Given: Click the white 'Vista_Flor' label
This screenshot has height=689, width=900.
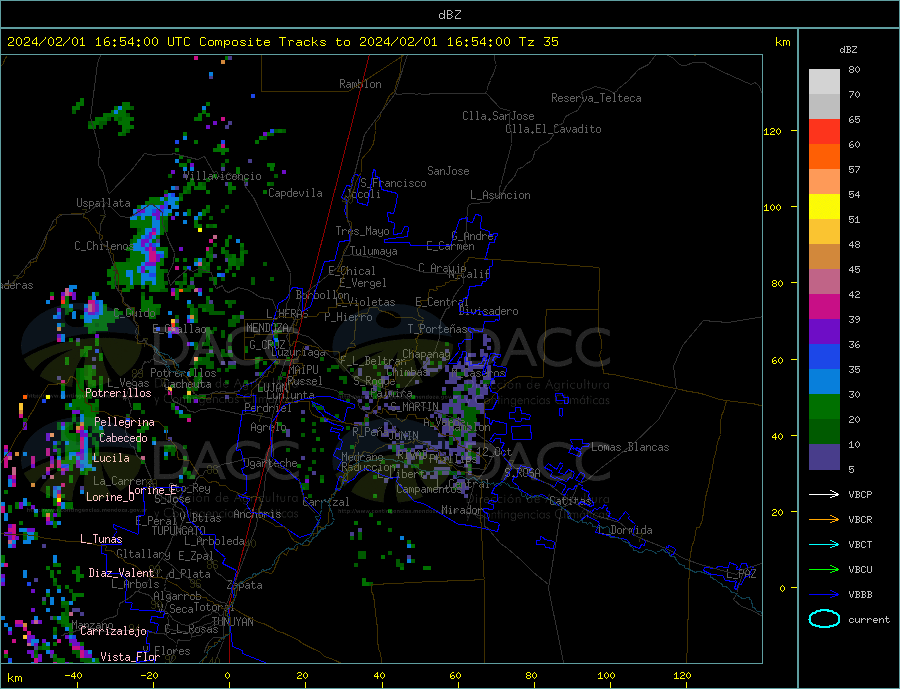Looking at the screenshot, I should click(x=130, y=657).
